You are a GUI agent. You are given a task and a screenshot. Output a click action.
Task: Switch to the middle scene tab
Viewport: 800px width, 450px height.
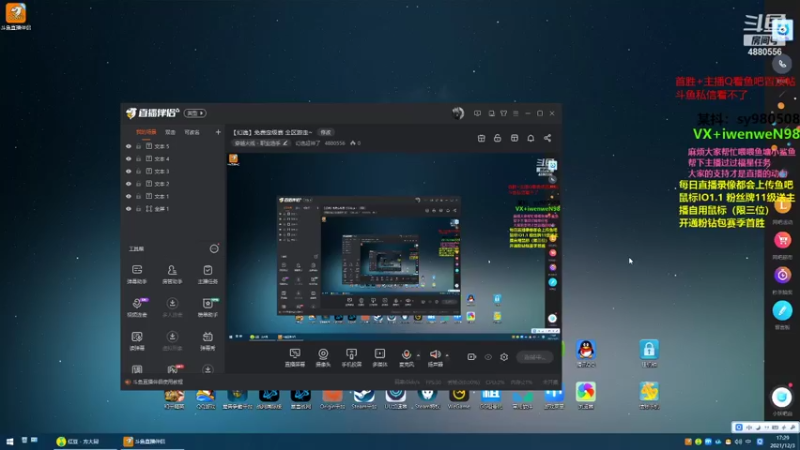click(170, 133)
